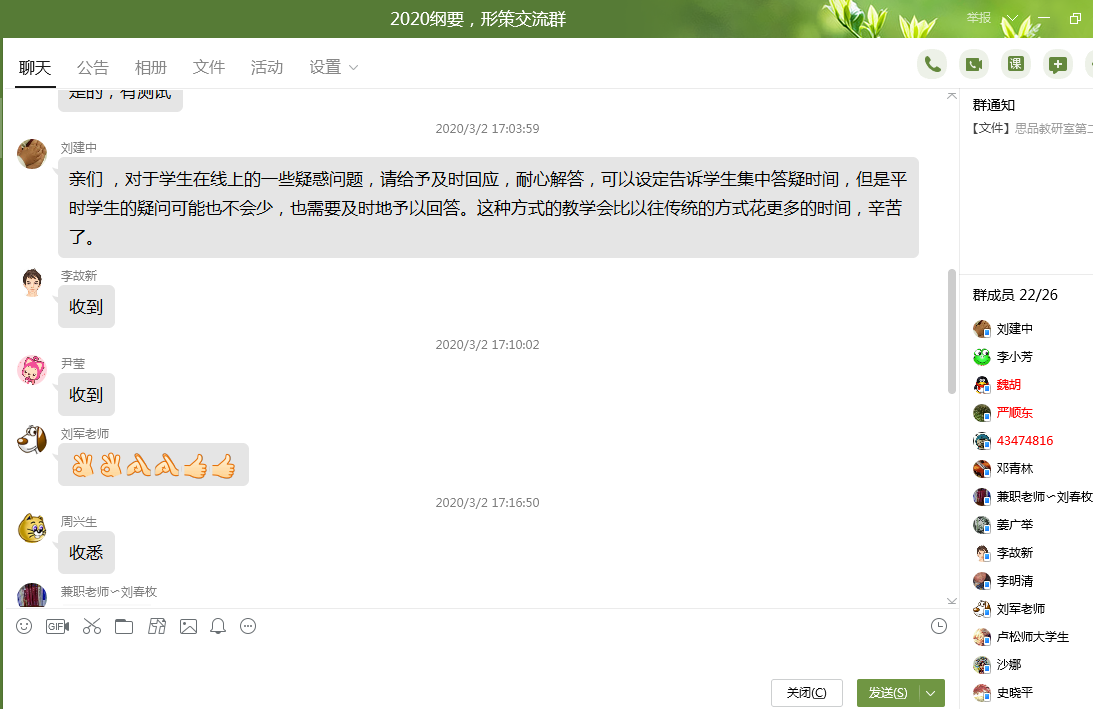Insert a picture using image icon

click(x=188, y=626)
